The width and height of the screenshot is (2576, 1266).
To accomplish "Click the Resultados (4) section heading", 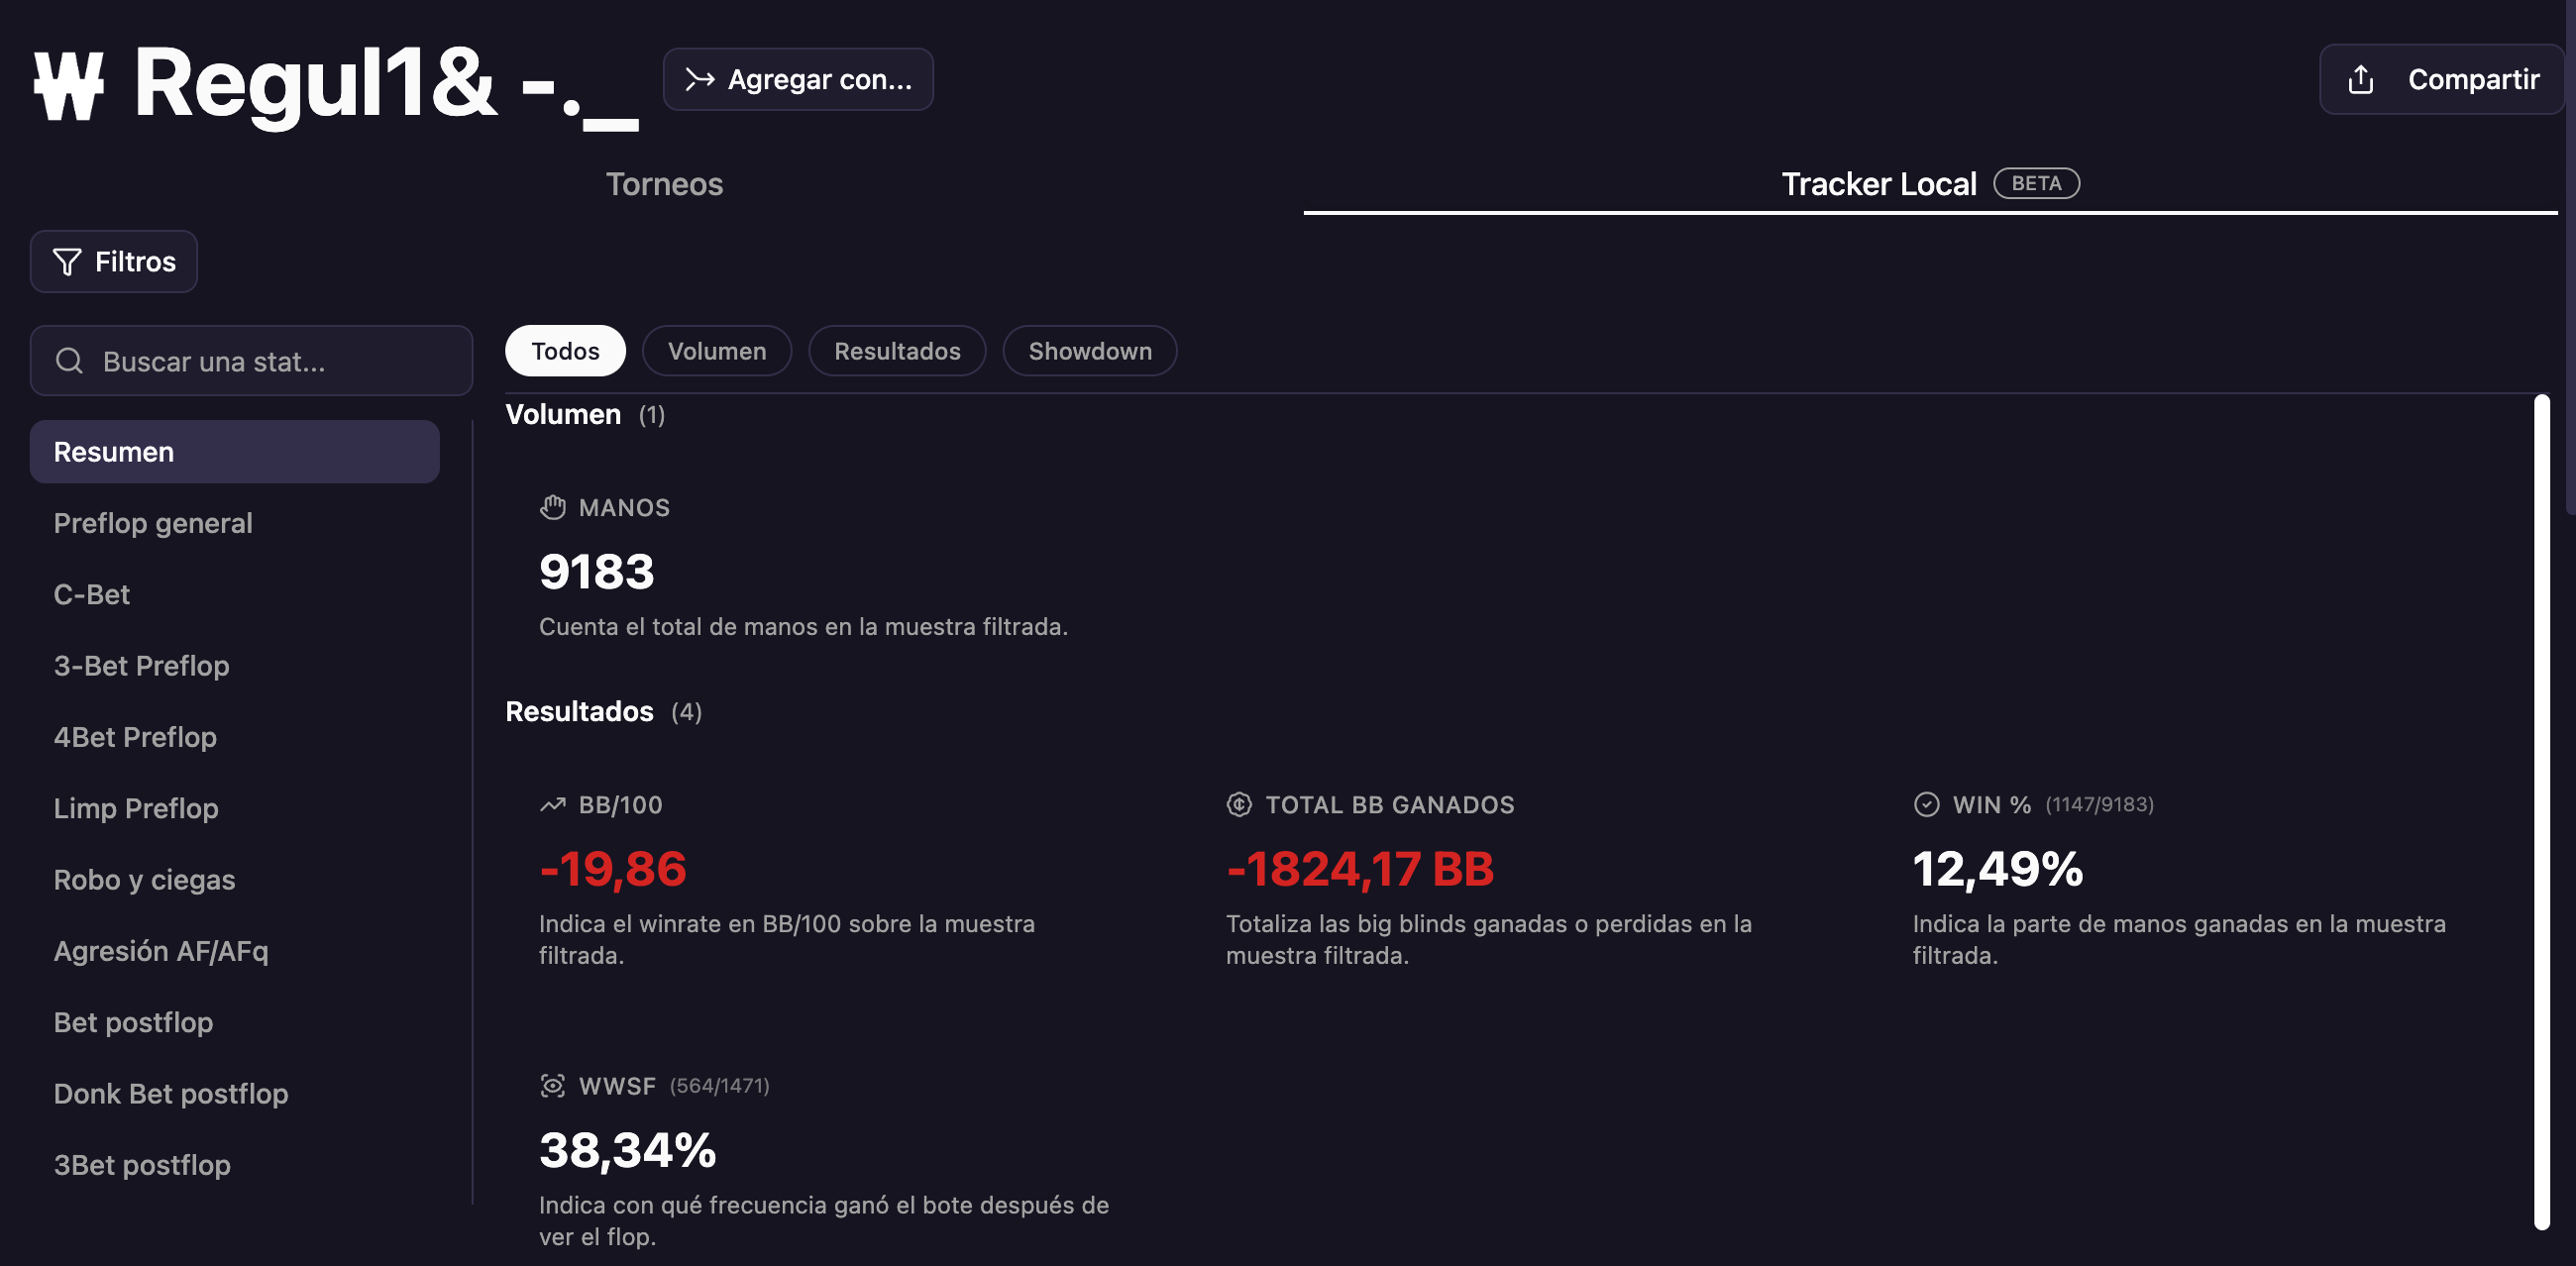I will [x=604, y=712].
